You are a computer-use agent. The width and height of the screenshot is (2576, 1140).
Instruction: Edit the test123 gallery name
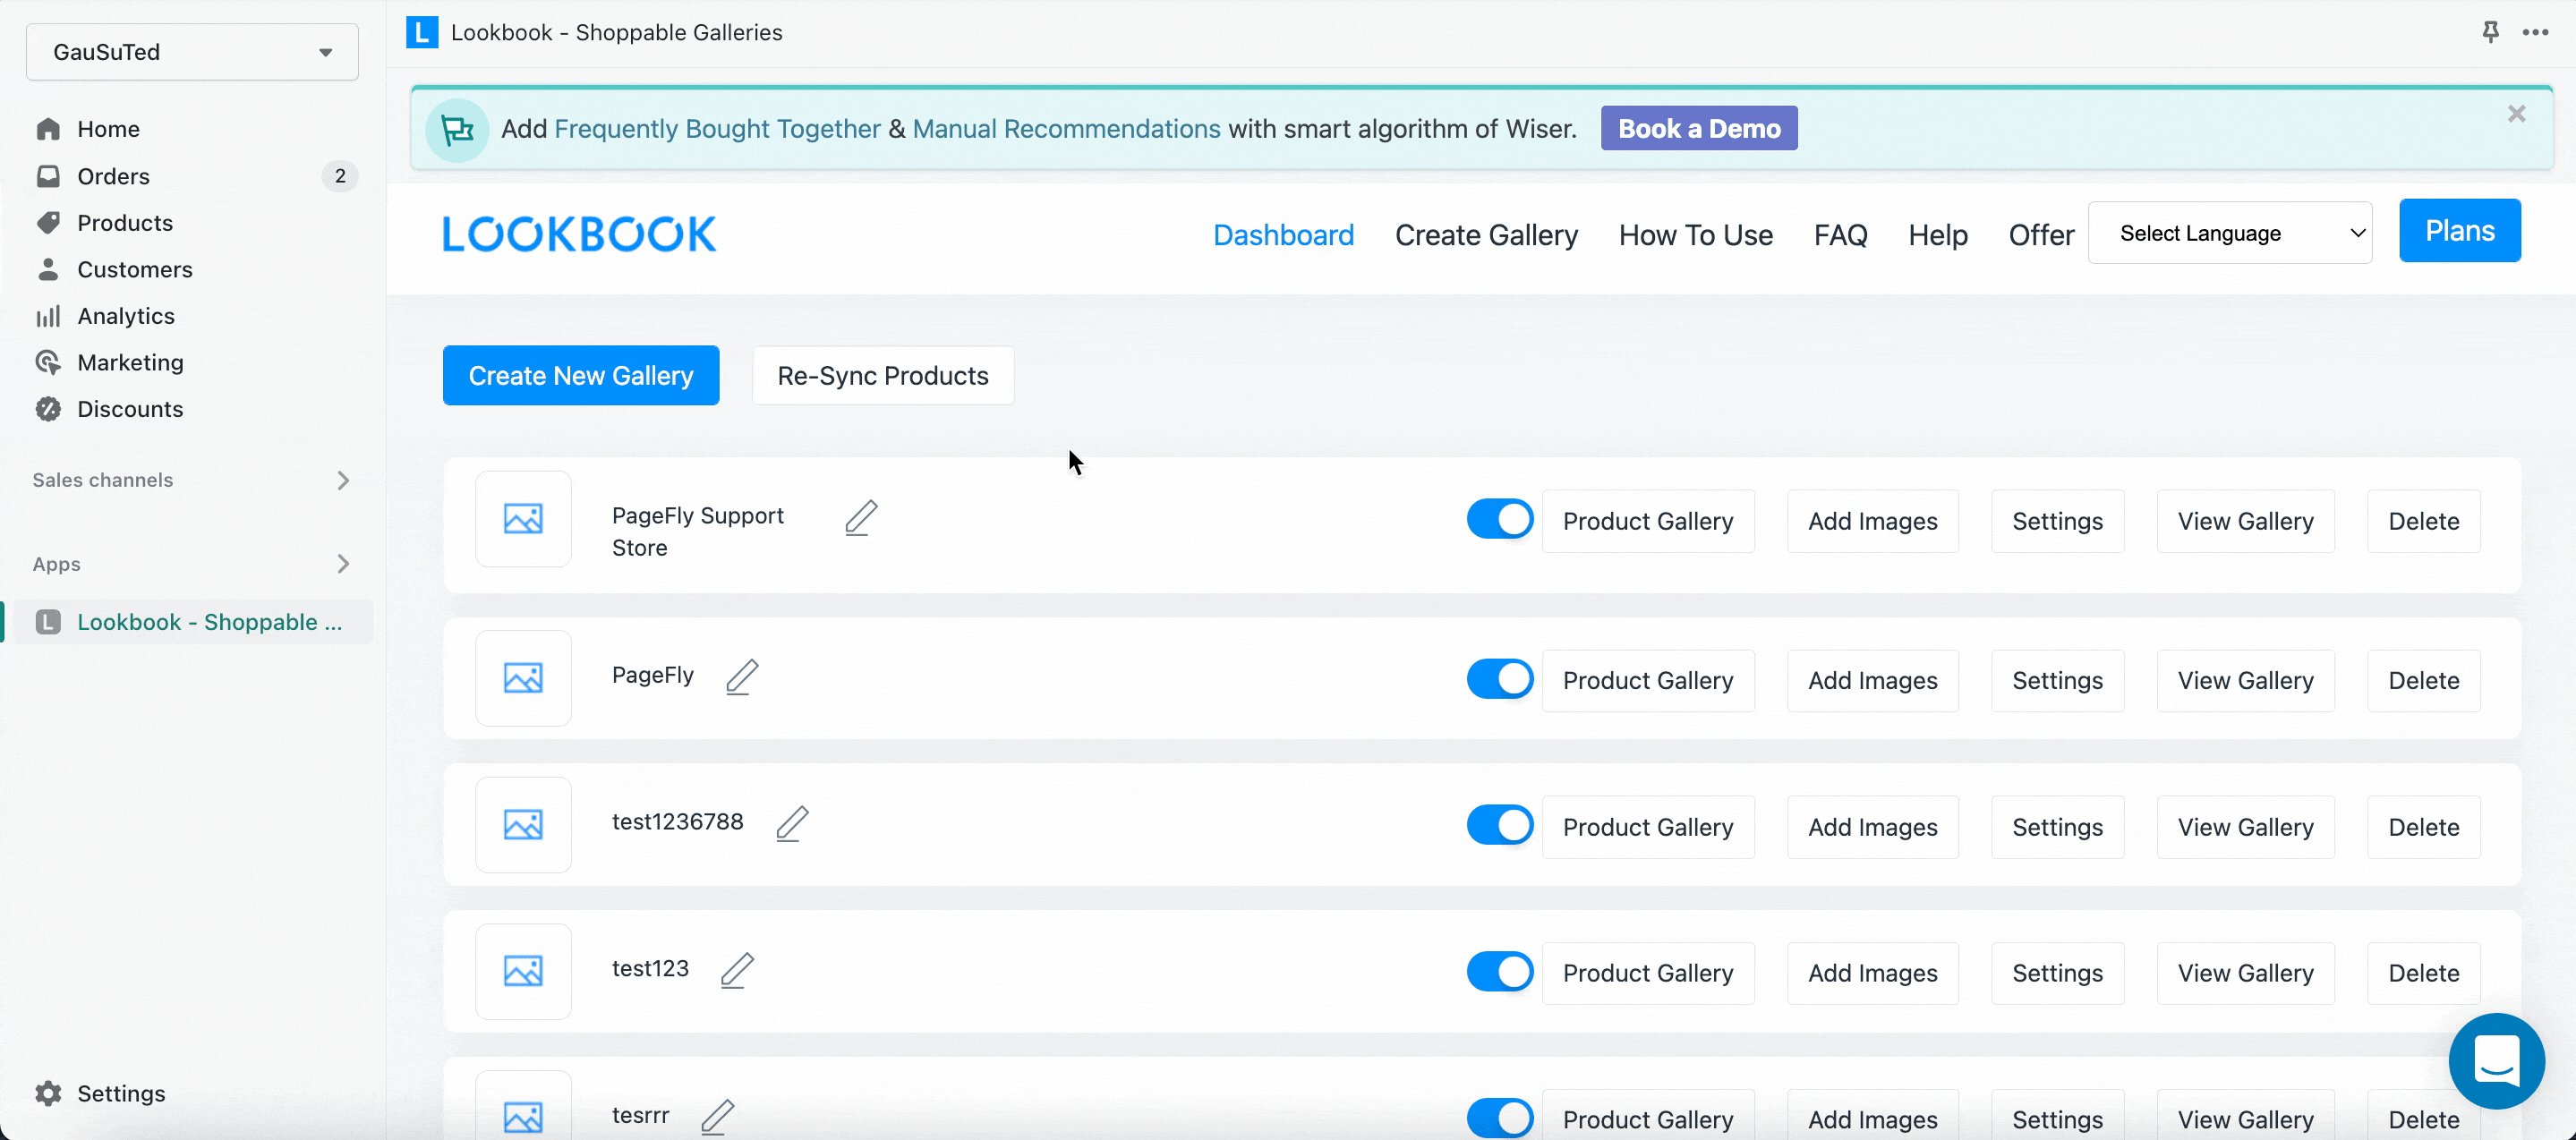click(737, 970)
